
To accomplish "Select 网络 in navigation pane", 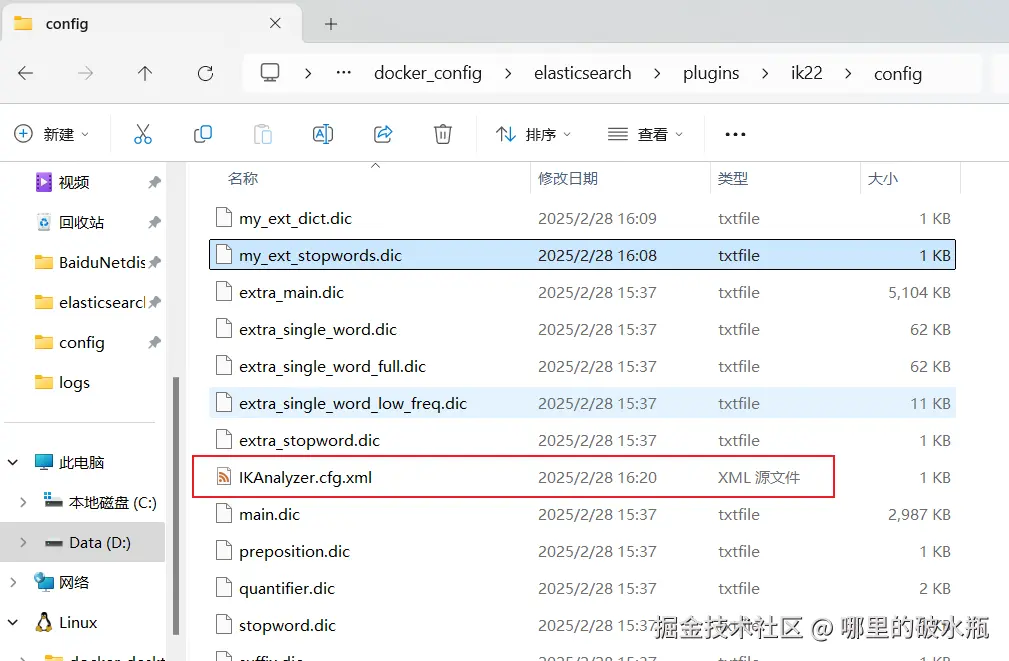I will (62, 582).
